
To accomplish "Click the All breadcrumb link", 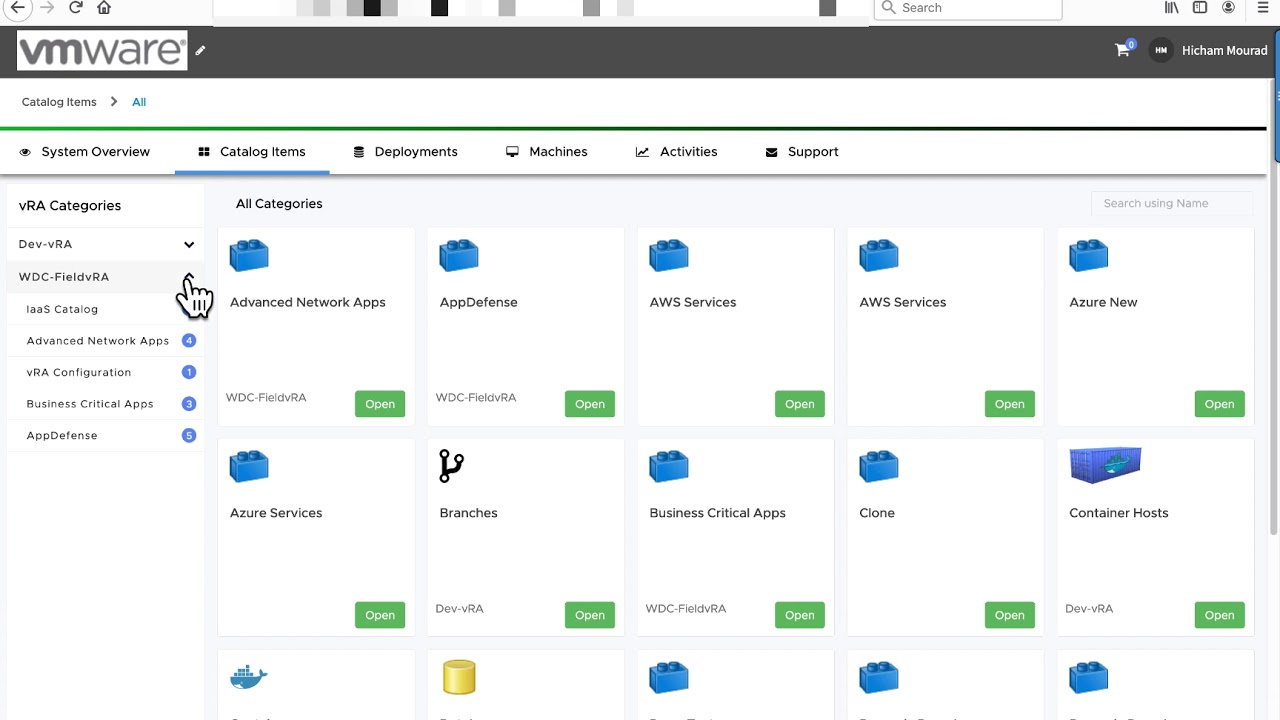I will [138, 101].
